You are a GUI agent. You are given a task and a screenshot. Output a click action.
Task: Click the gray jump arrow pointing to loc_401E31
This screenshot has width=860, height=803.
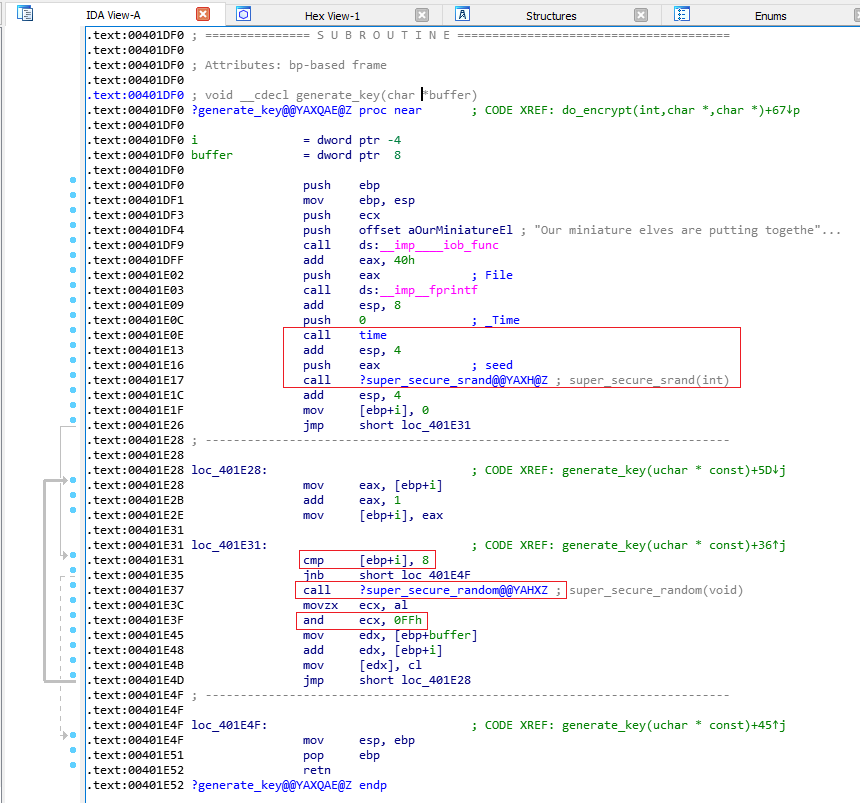tap(65, 552)
